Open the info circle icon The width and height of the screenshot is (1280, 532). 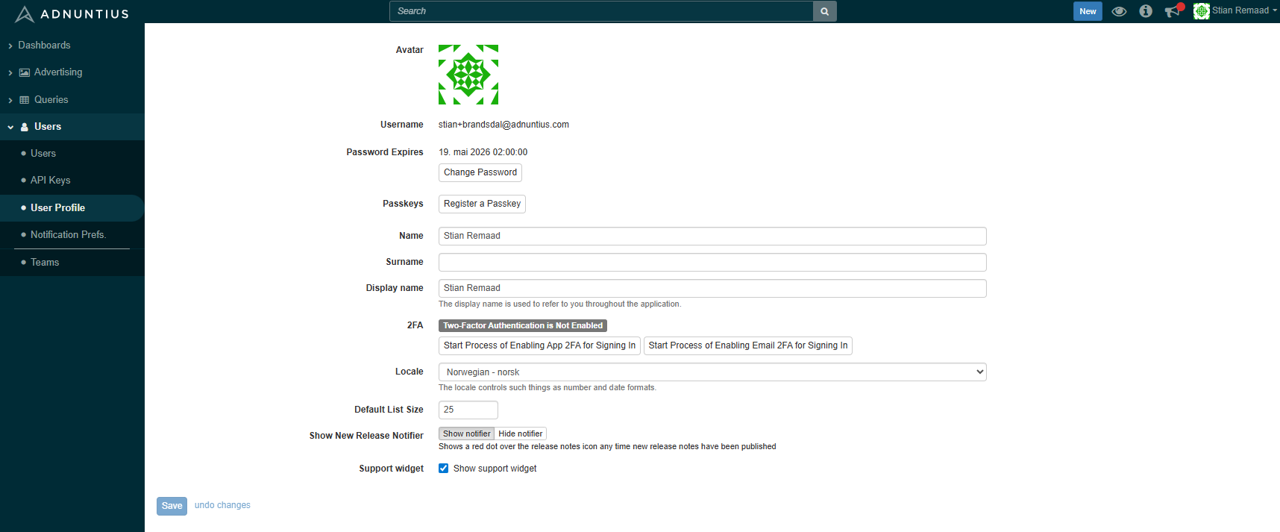coord(1146,11)
